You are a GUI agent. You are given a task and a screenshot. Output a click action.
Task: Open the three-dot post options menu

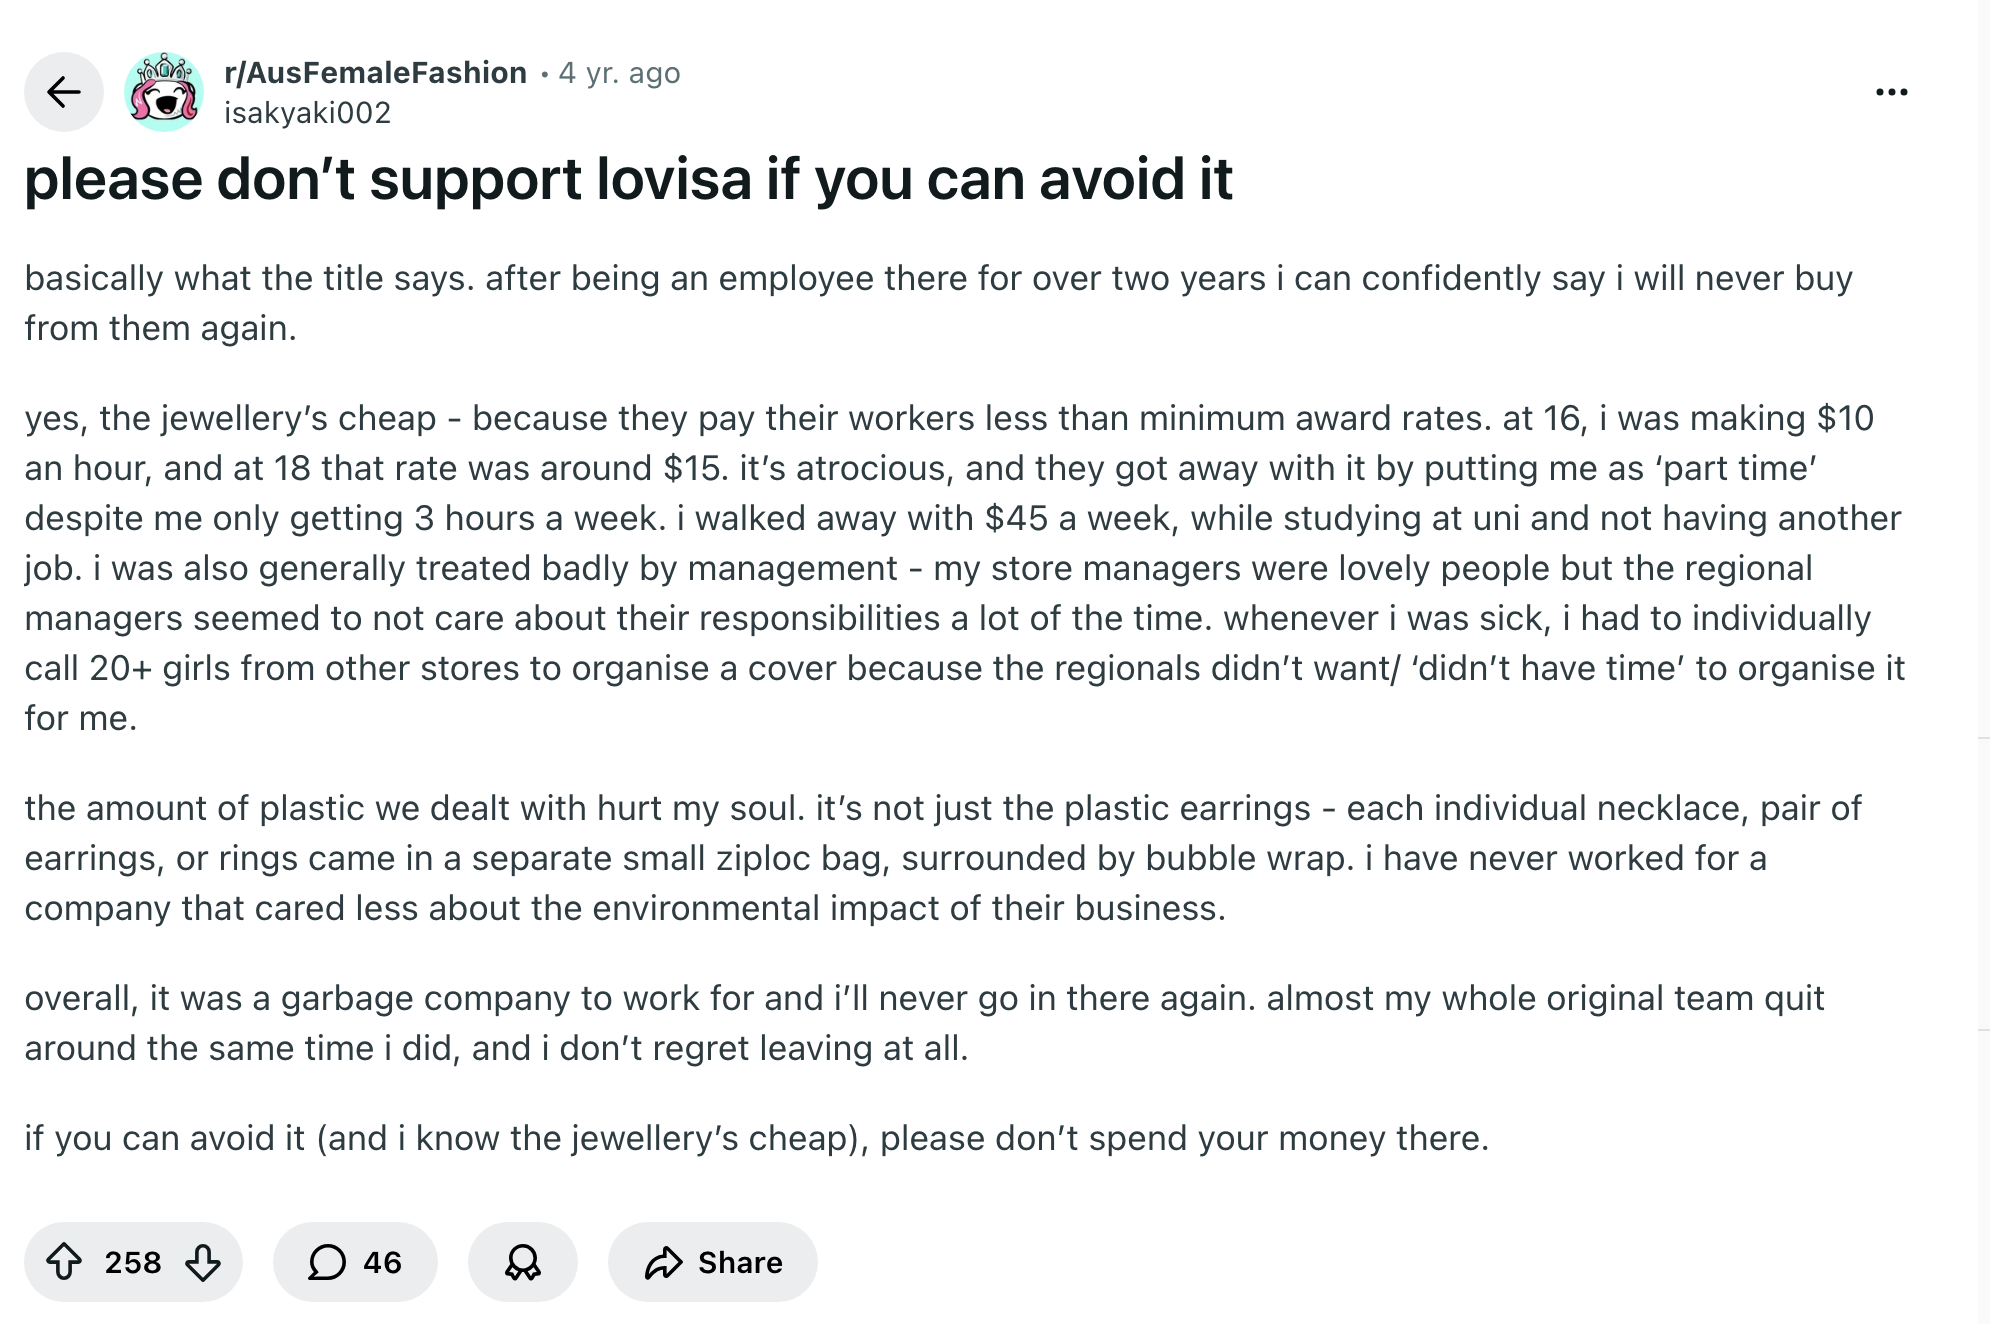click(x=1891, y=92)
